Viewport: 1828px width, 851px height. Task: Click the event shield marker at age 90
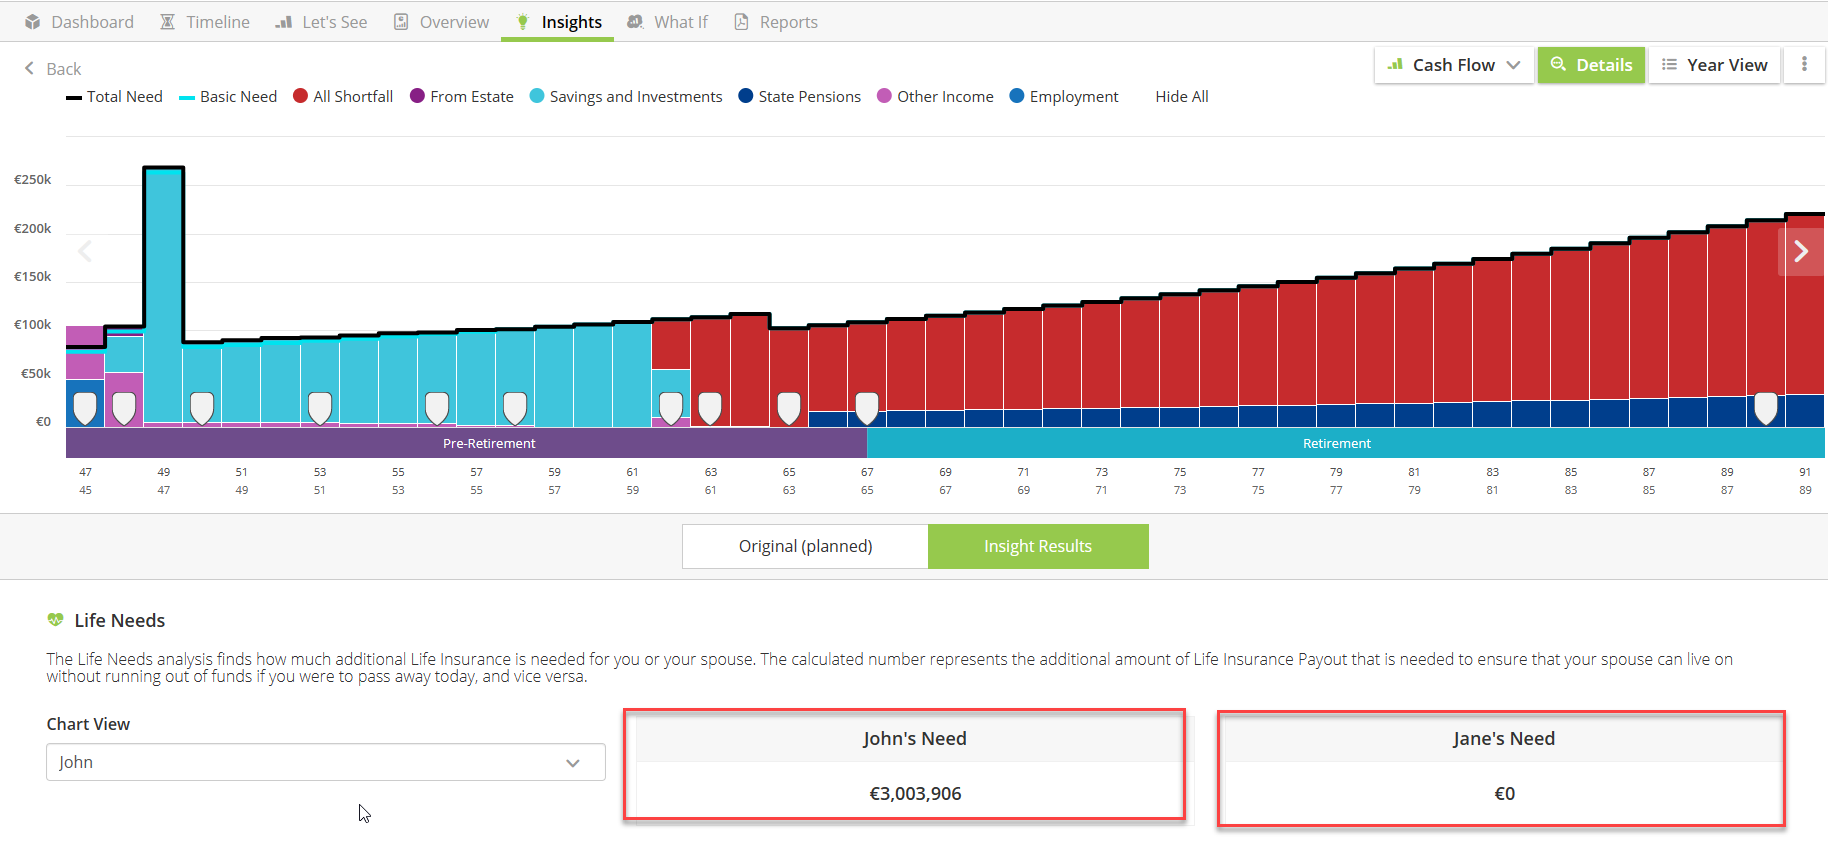(1766, 408)
